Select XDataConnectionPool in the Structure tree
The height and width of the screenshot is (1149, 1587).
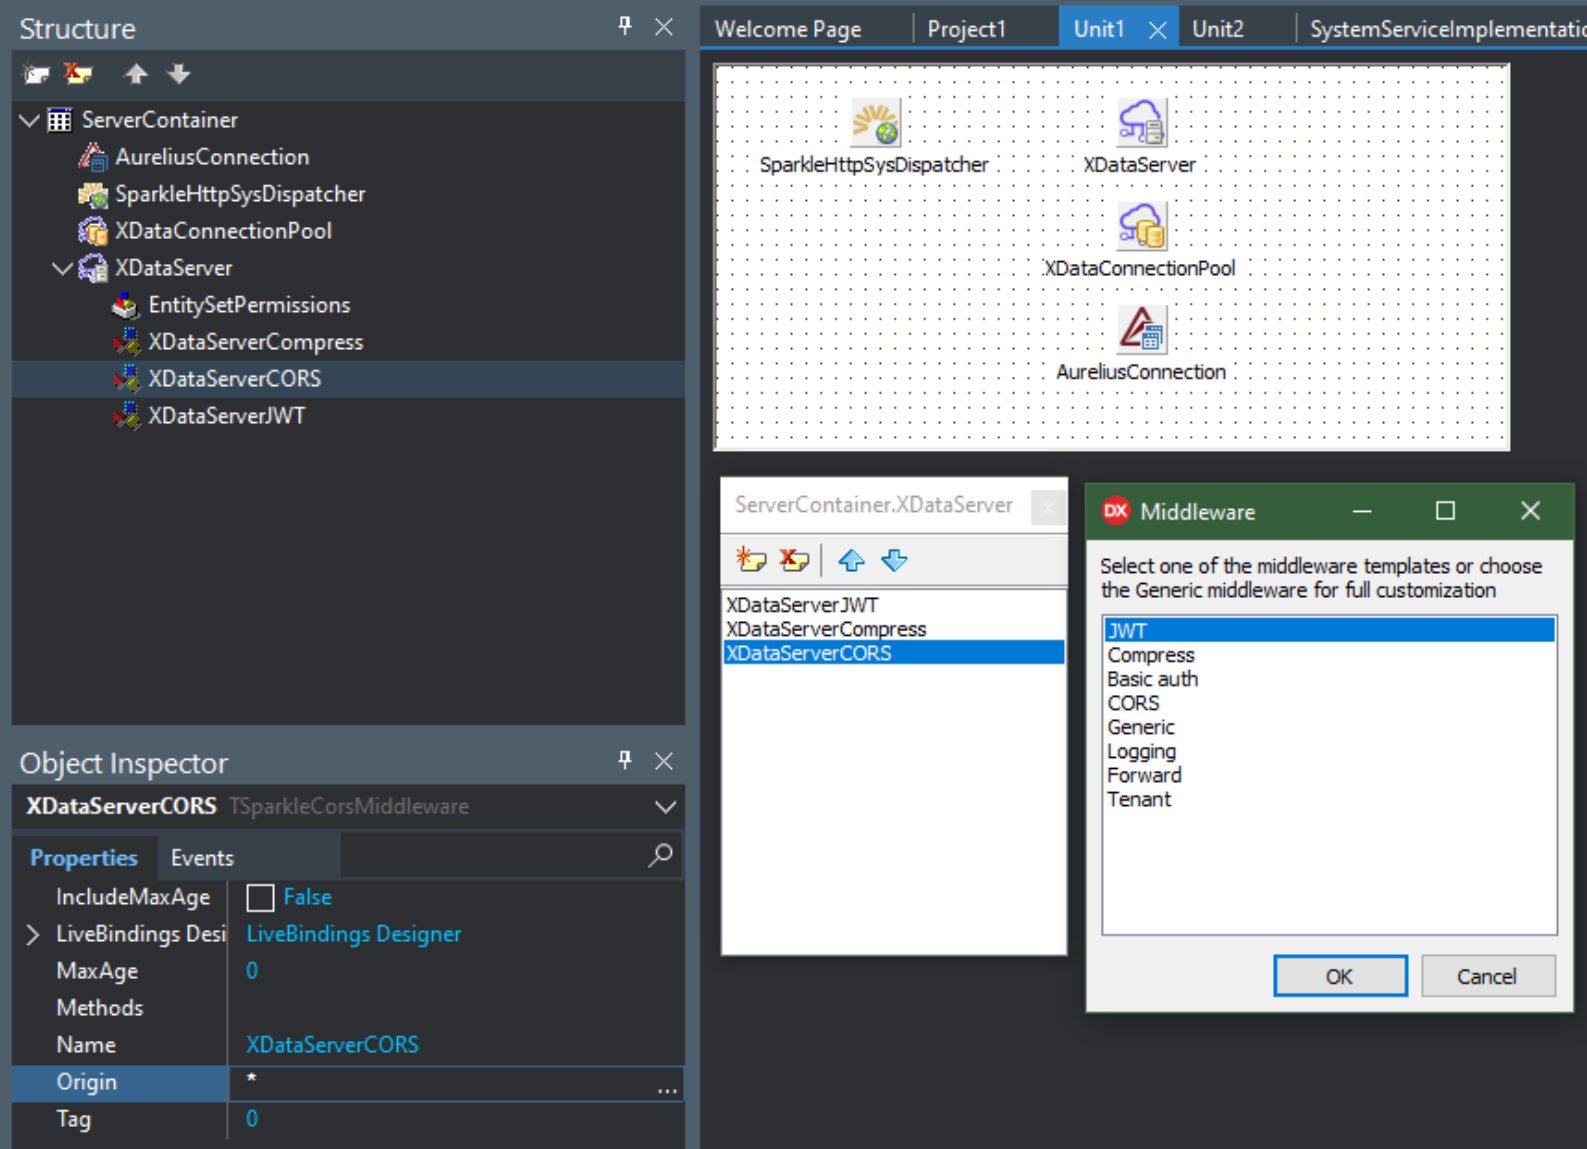coord(223,231)
